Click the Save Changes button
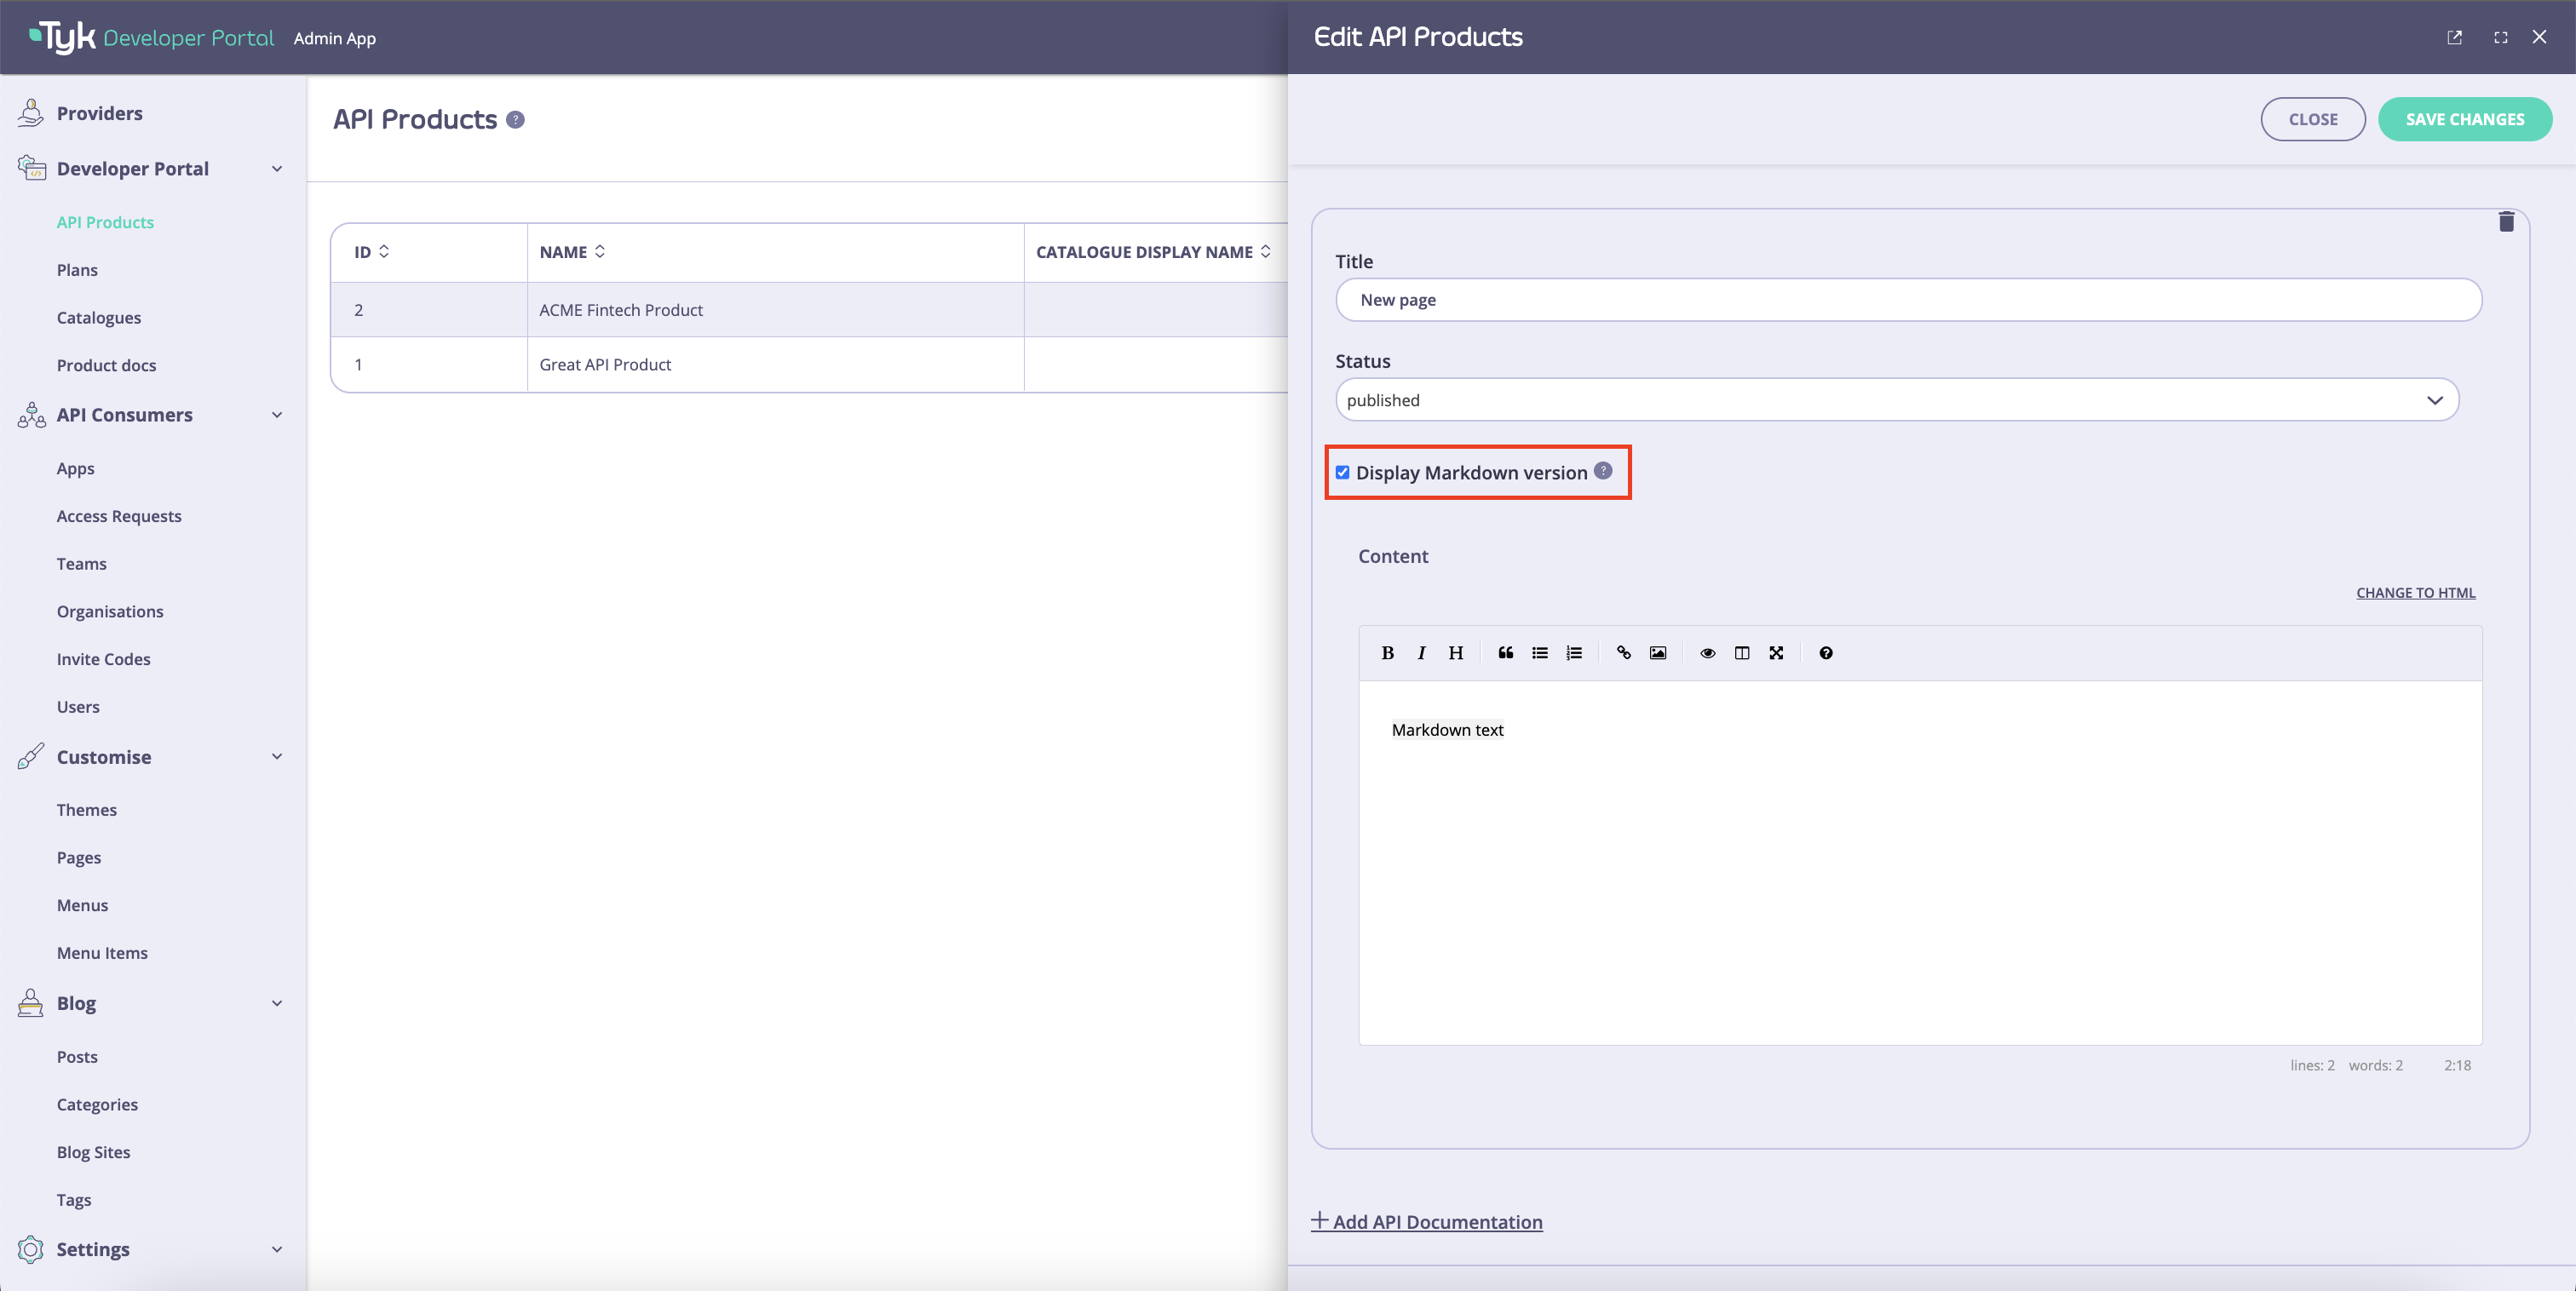2576x1291 pixels. [x=2464, y=119]
